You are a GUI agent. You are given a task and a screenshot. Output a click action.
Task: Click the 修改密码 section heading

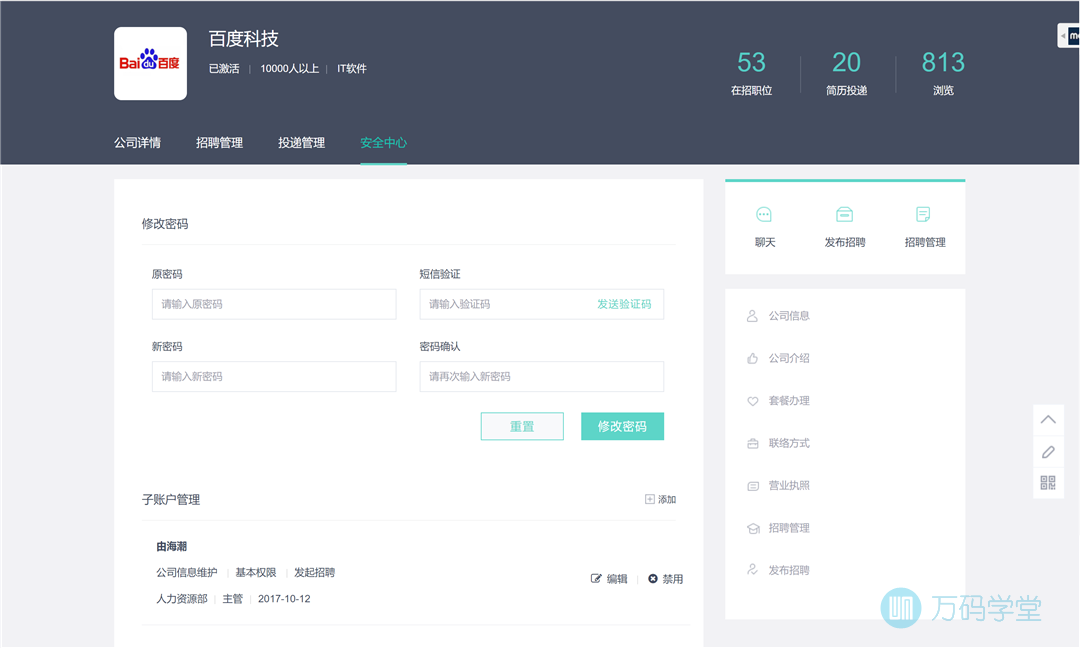(x=165, y=224)
